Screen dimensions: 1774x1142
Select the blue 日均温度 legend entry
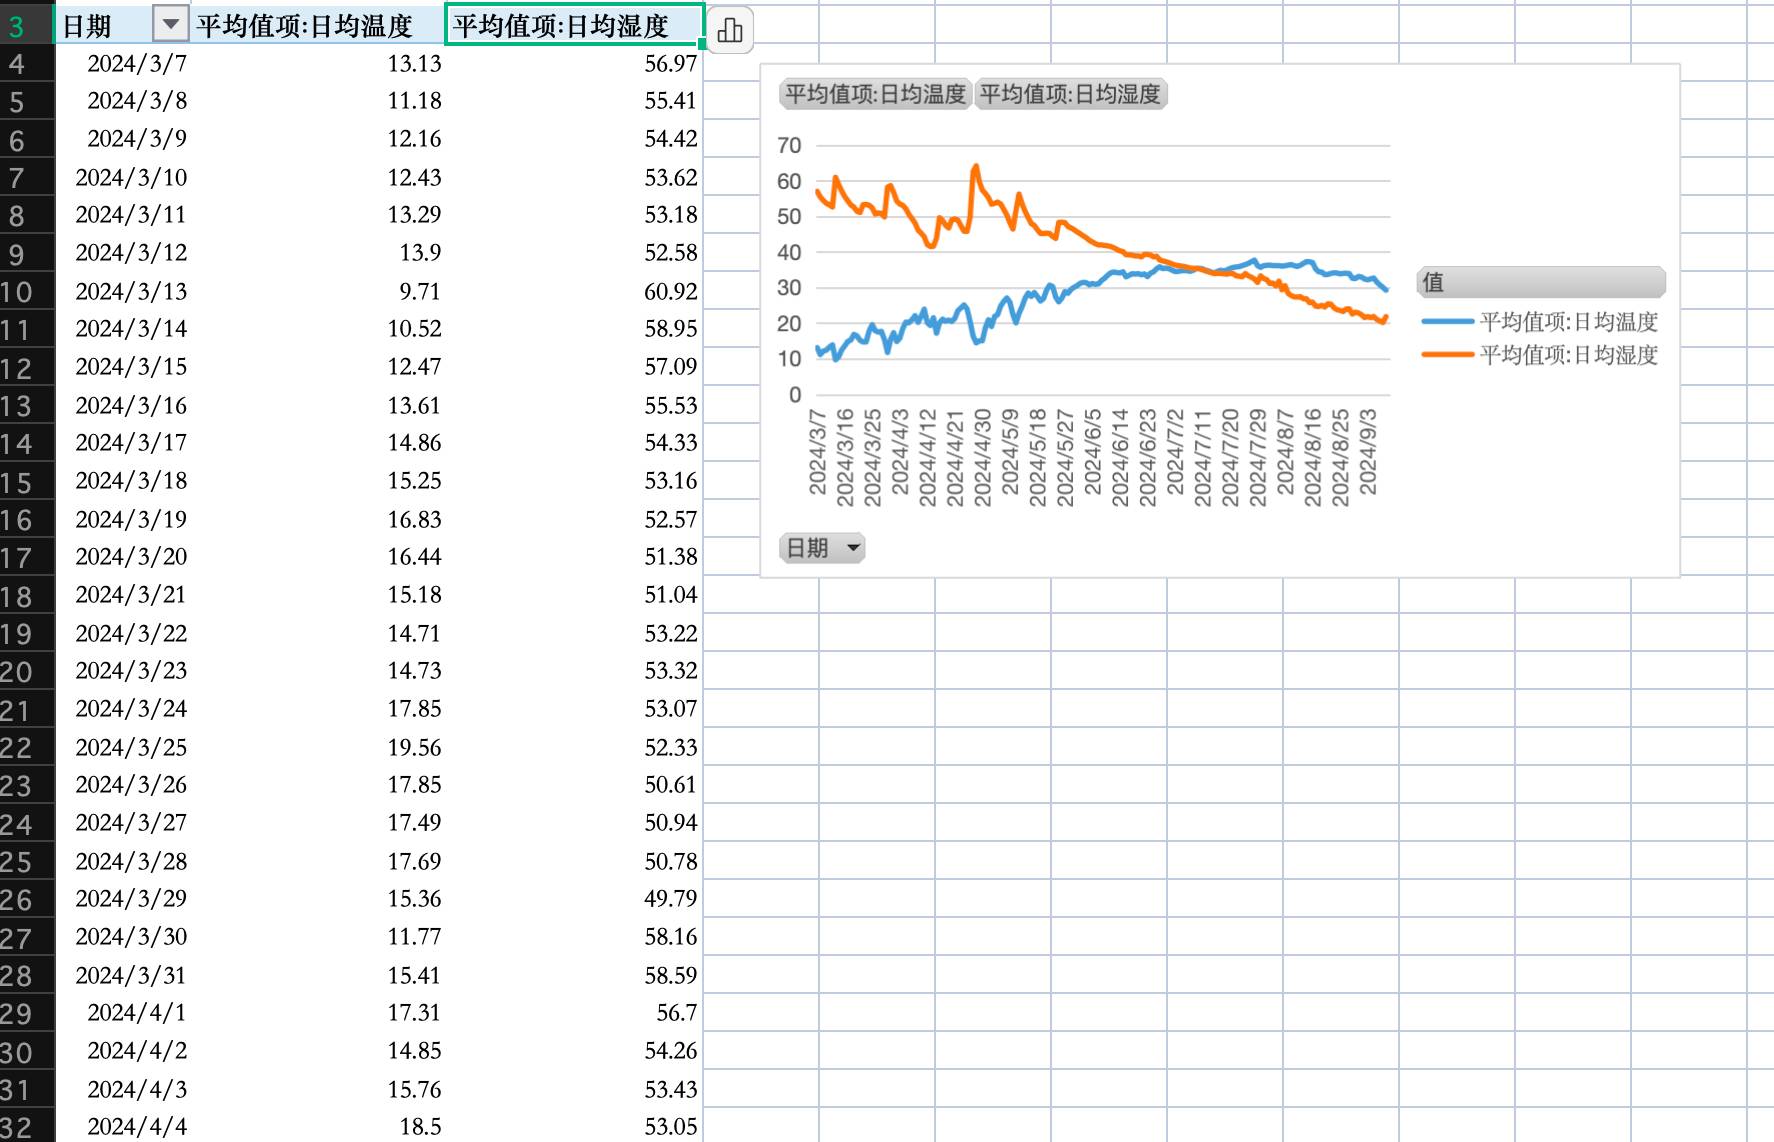pos(1540,321)
